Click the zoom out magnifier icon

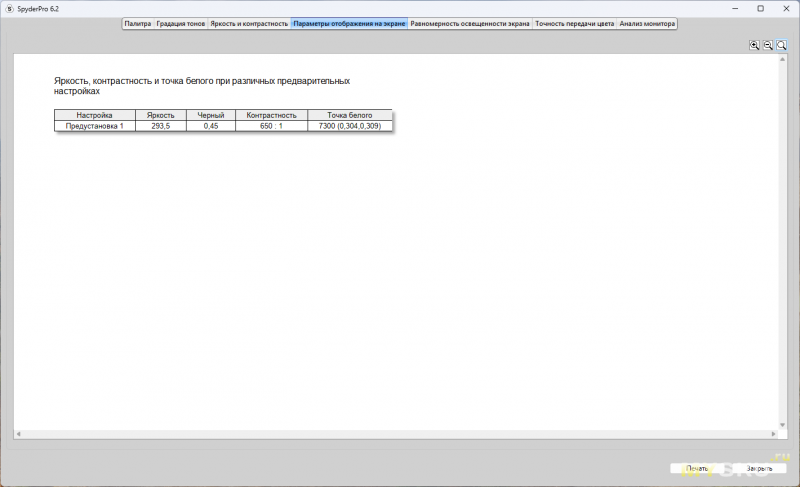coord(768,45)
